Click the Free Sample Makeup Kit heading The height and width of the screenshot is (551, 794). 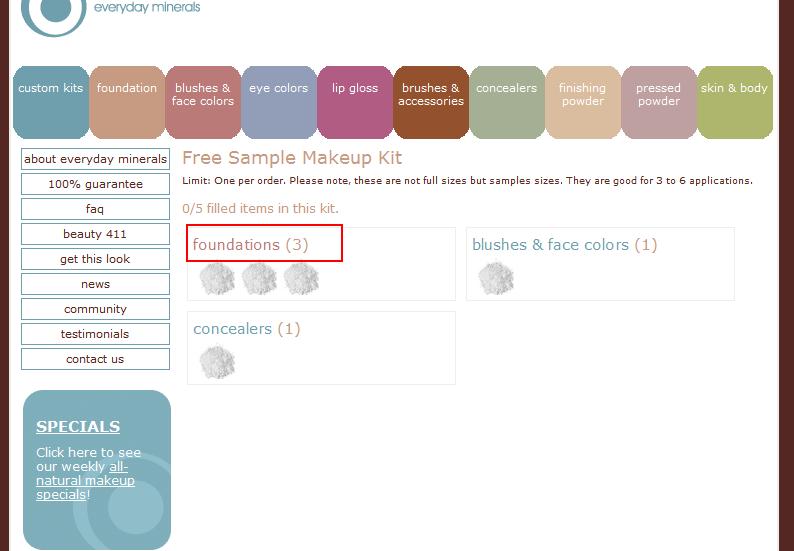coord(292,158)
